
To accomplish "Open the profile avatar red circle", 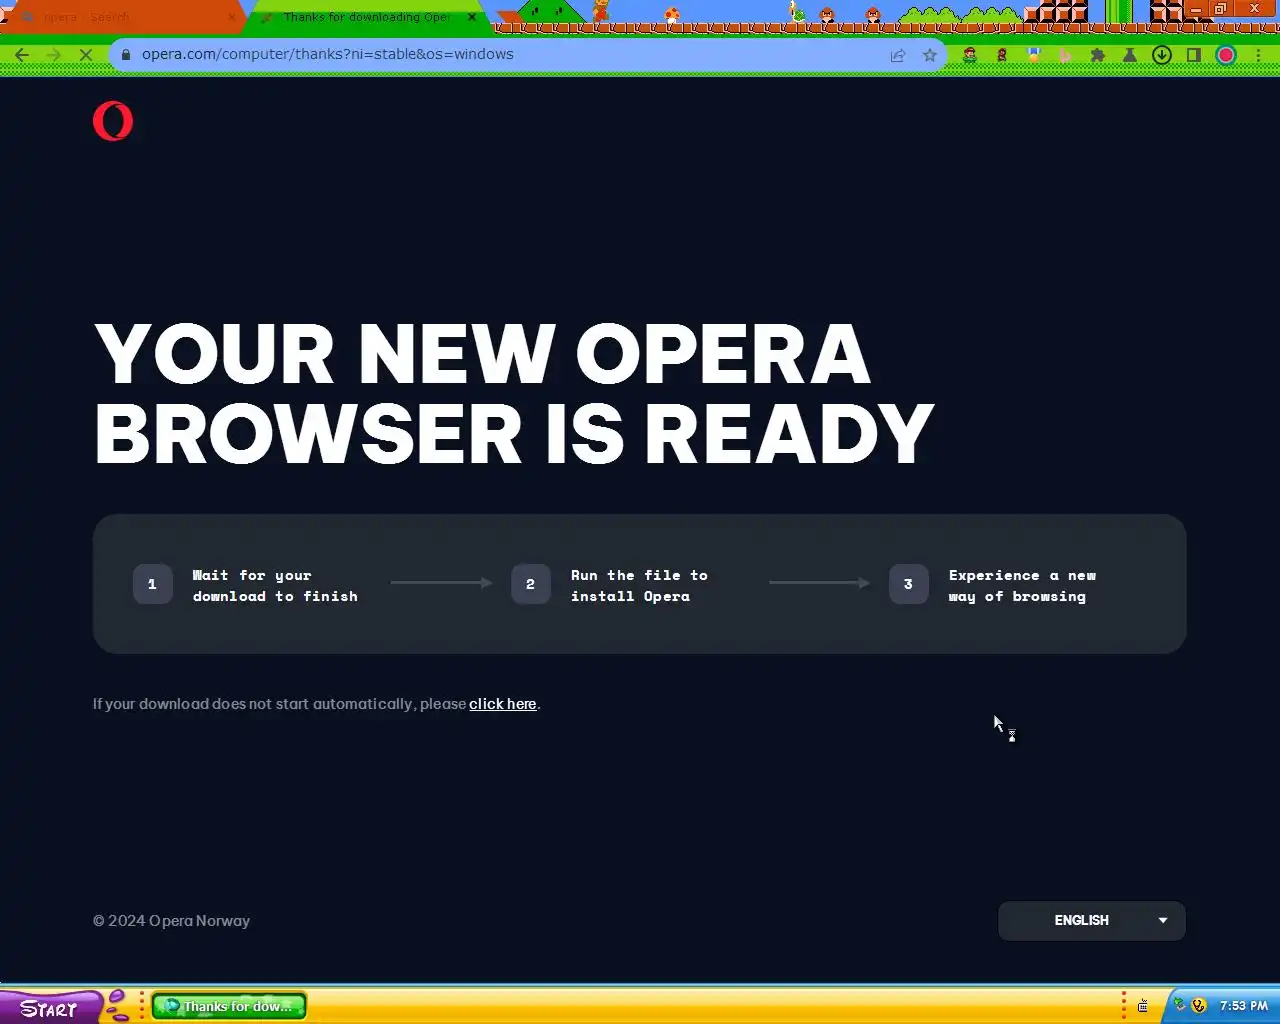I will [1226, 55].
